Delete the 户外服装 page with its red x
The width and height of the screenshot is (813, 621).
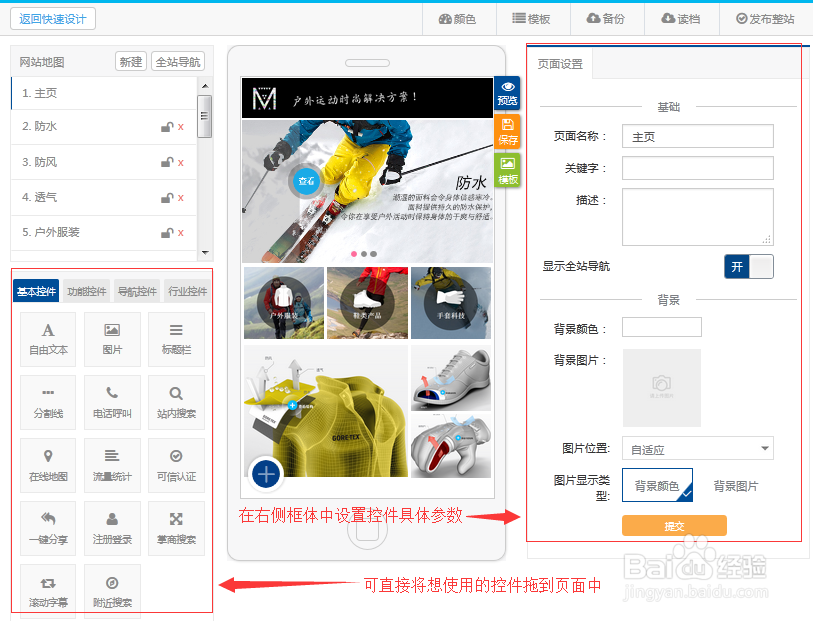(180, 233)
